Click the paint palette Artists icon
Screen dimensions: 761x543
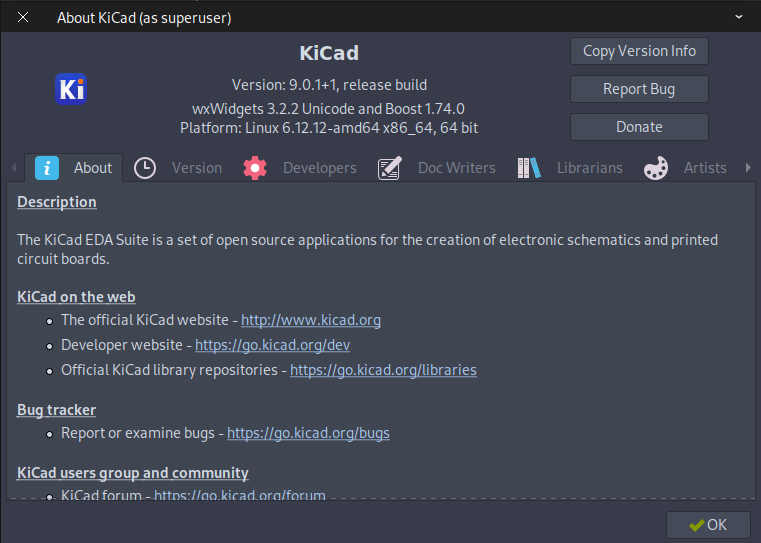point(656,168)
